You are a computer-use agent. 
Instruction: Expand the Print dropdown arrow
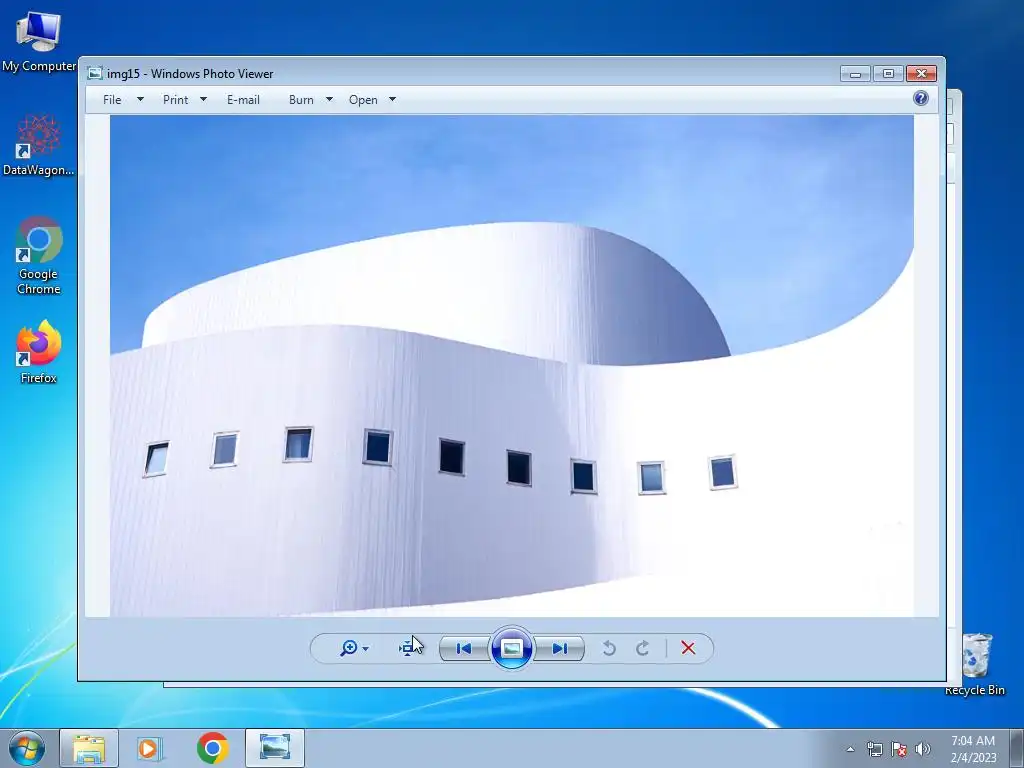pos(203,100)
